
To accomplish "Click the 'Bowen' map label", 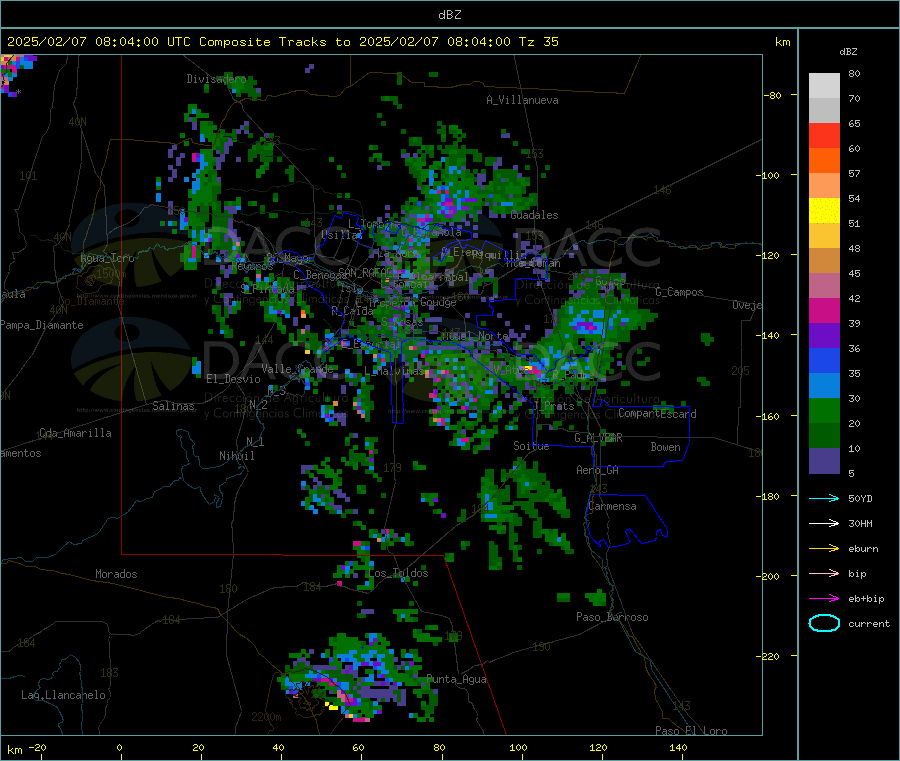I will tap(665, 447).
